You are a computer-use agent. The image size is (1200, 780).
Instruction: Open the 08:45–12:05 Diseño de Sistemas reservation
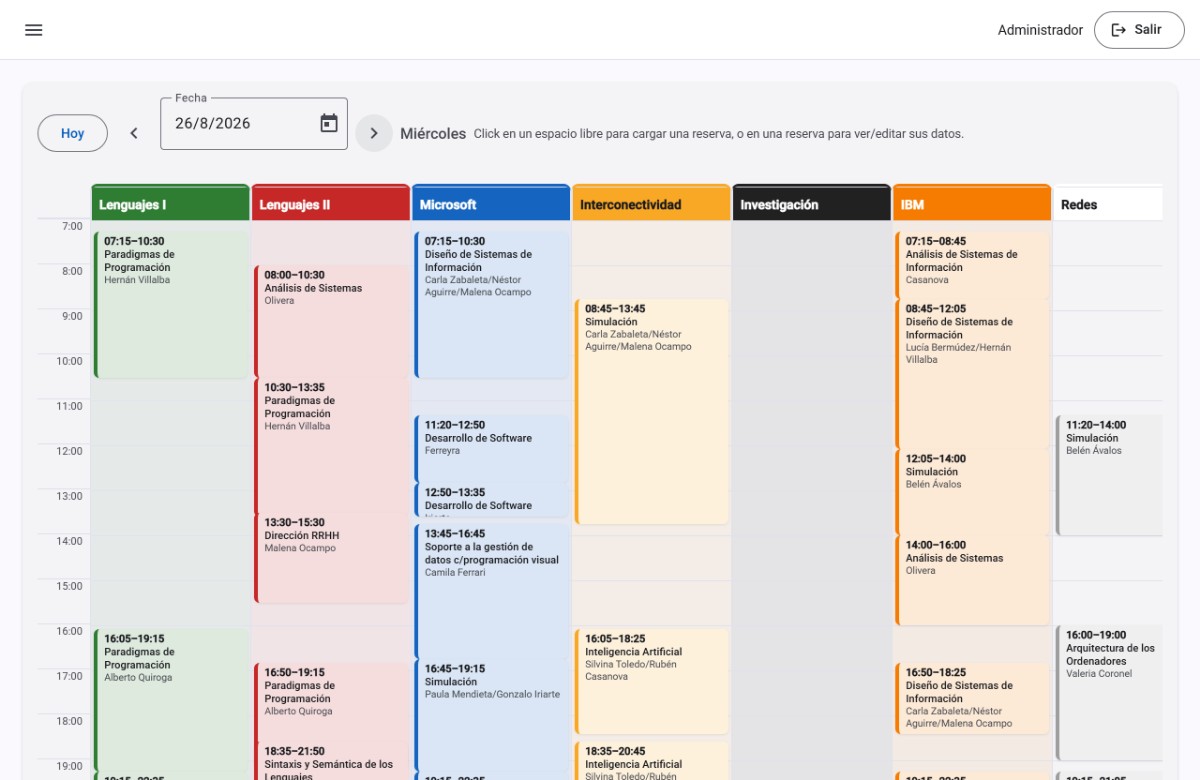tap(973, 374)
